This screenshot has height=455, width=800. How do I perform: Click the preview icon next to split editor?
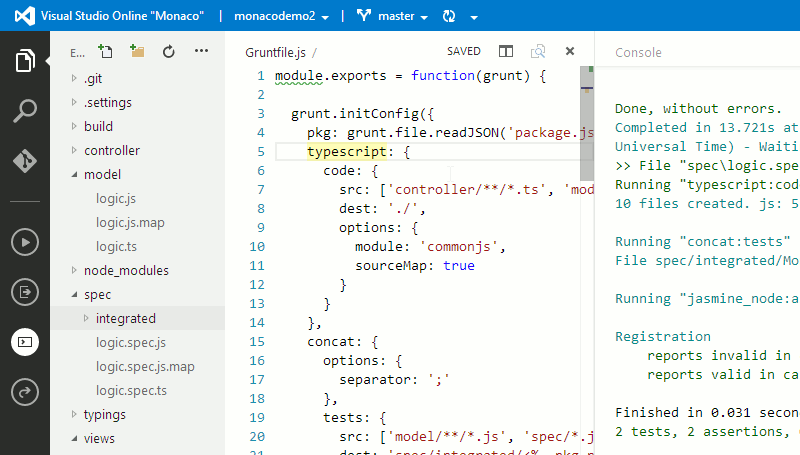tap(538, 51)
